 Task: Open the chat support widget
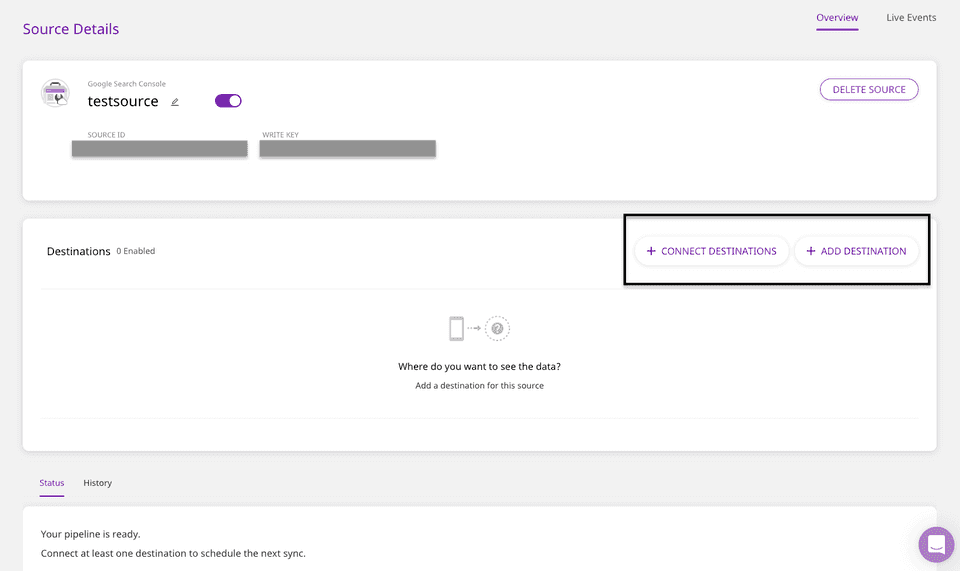click(936, 545)
